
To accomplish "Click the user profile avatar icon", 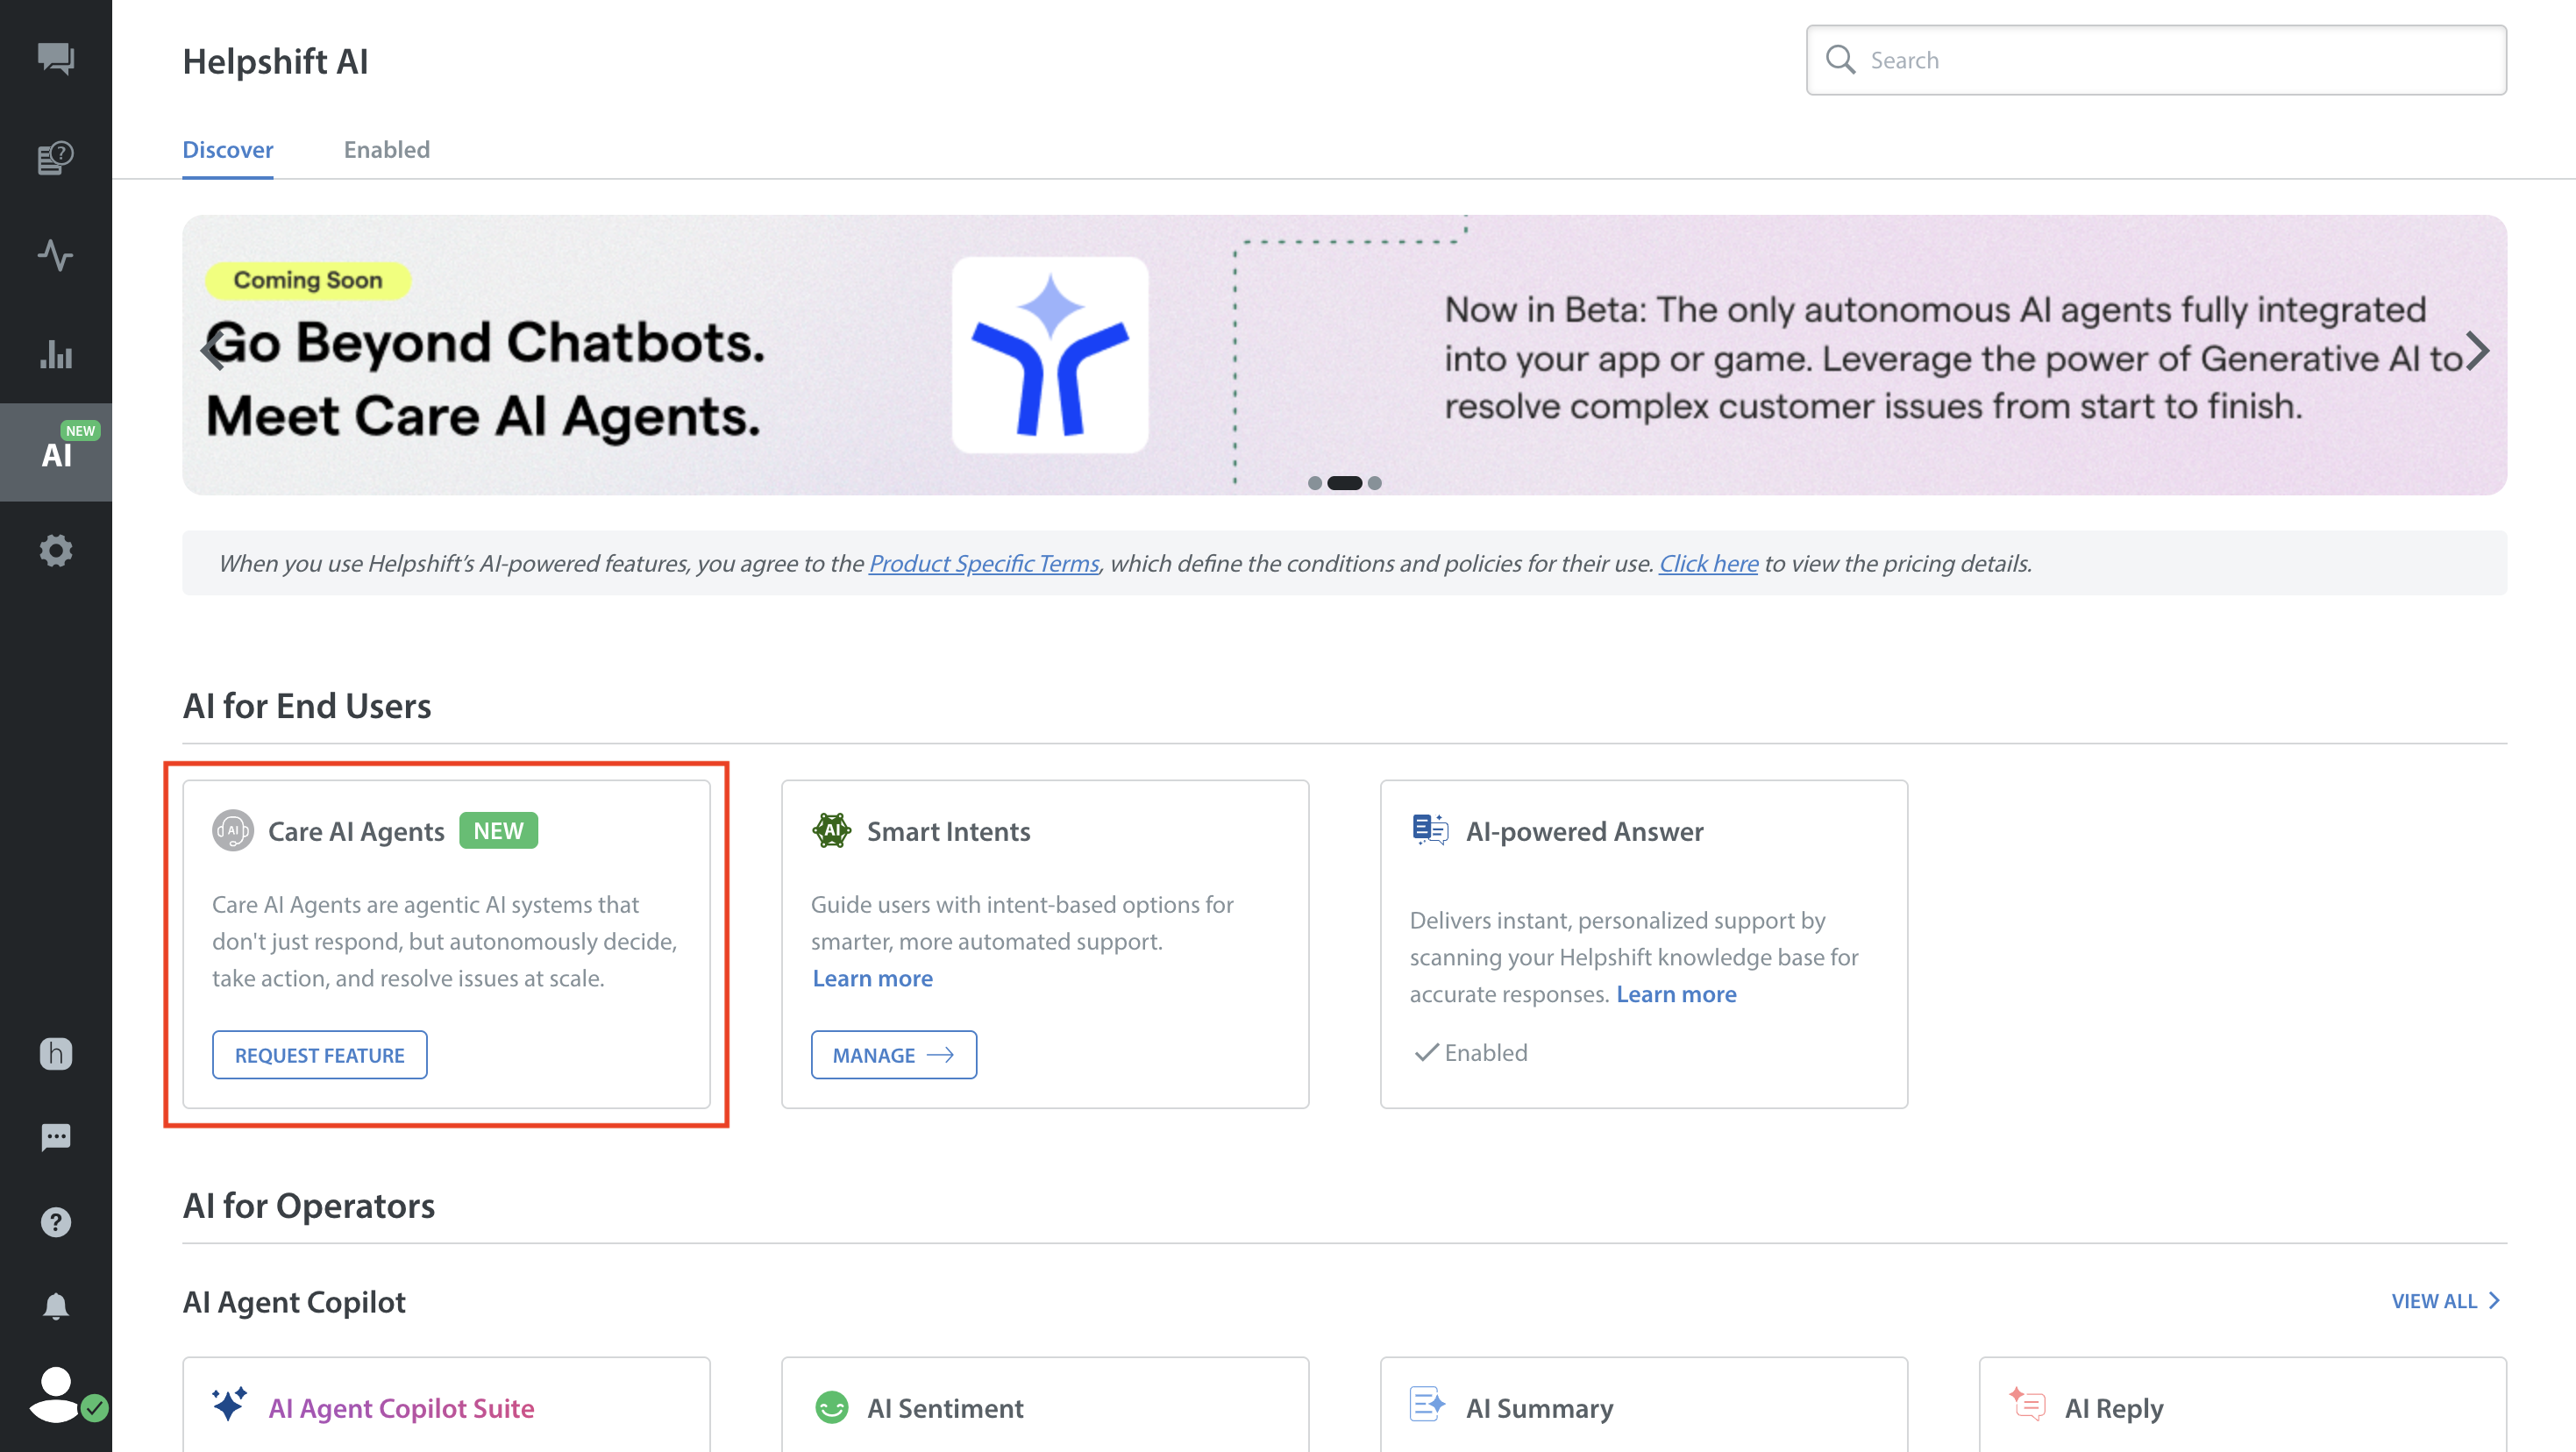I will [x=56, y=1394].
